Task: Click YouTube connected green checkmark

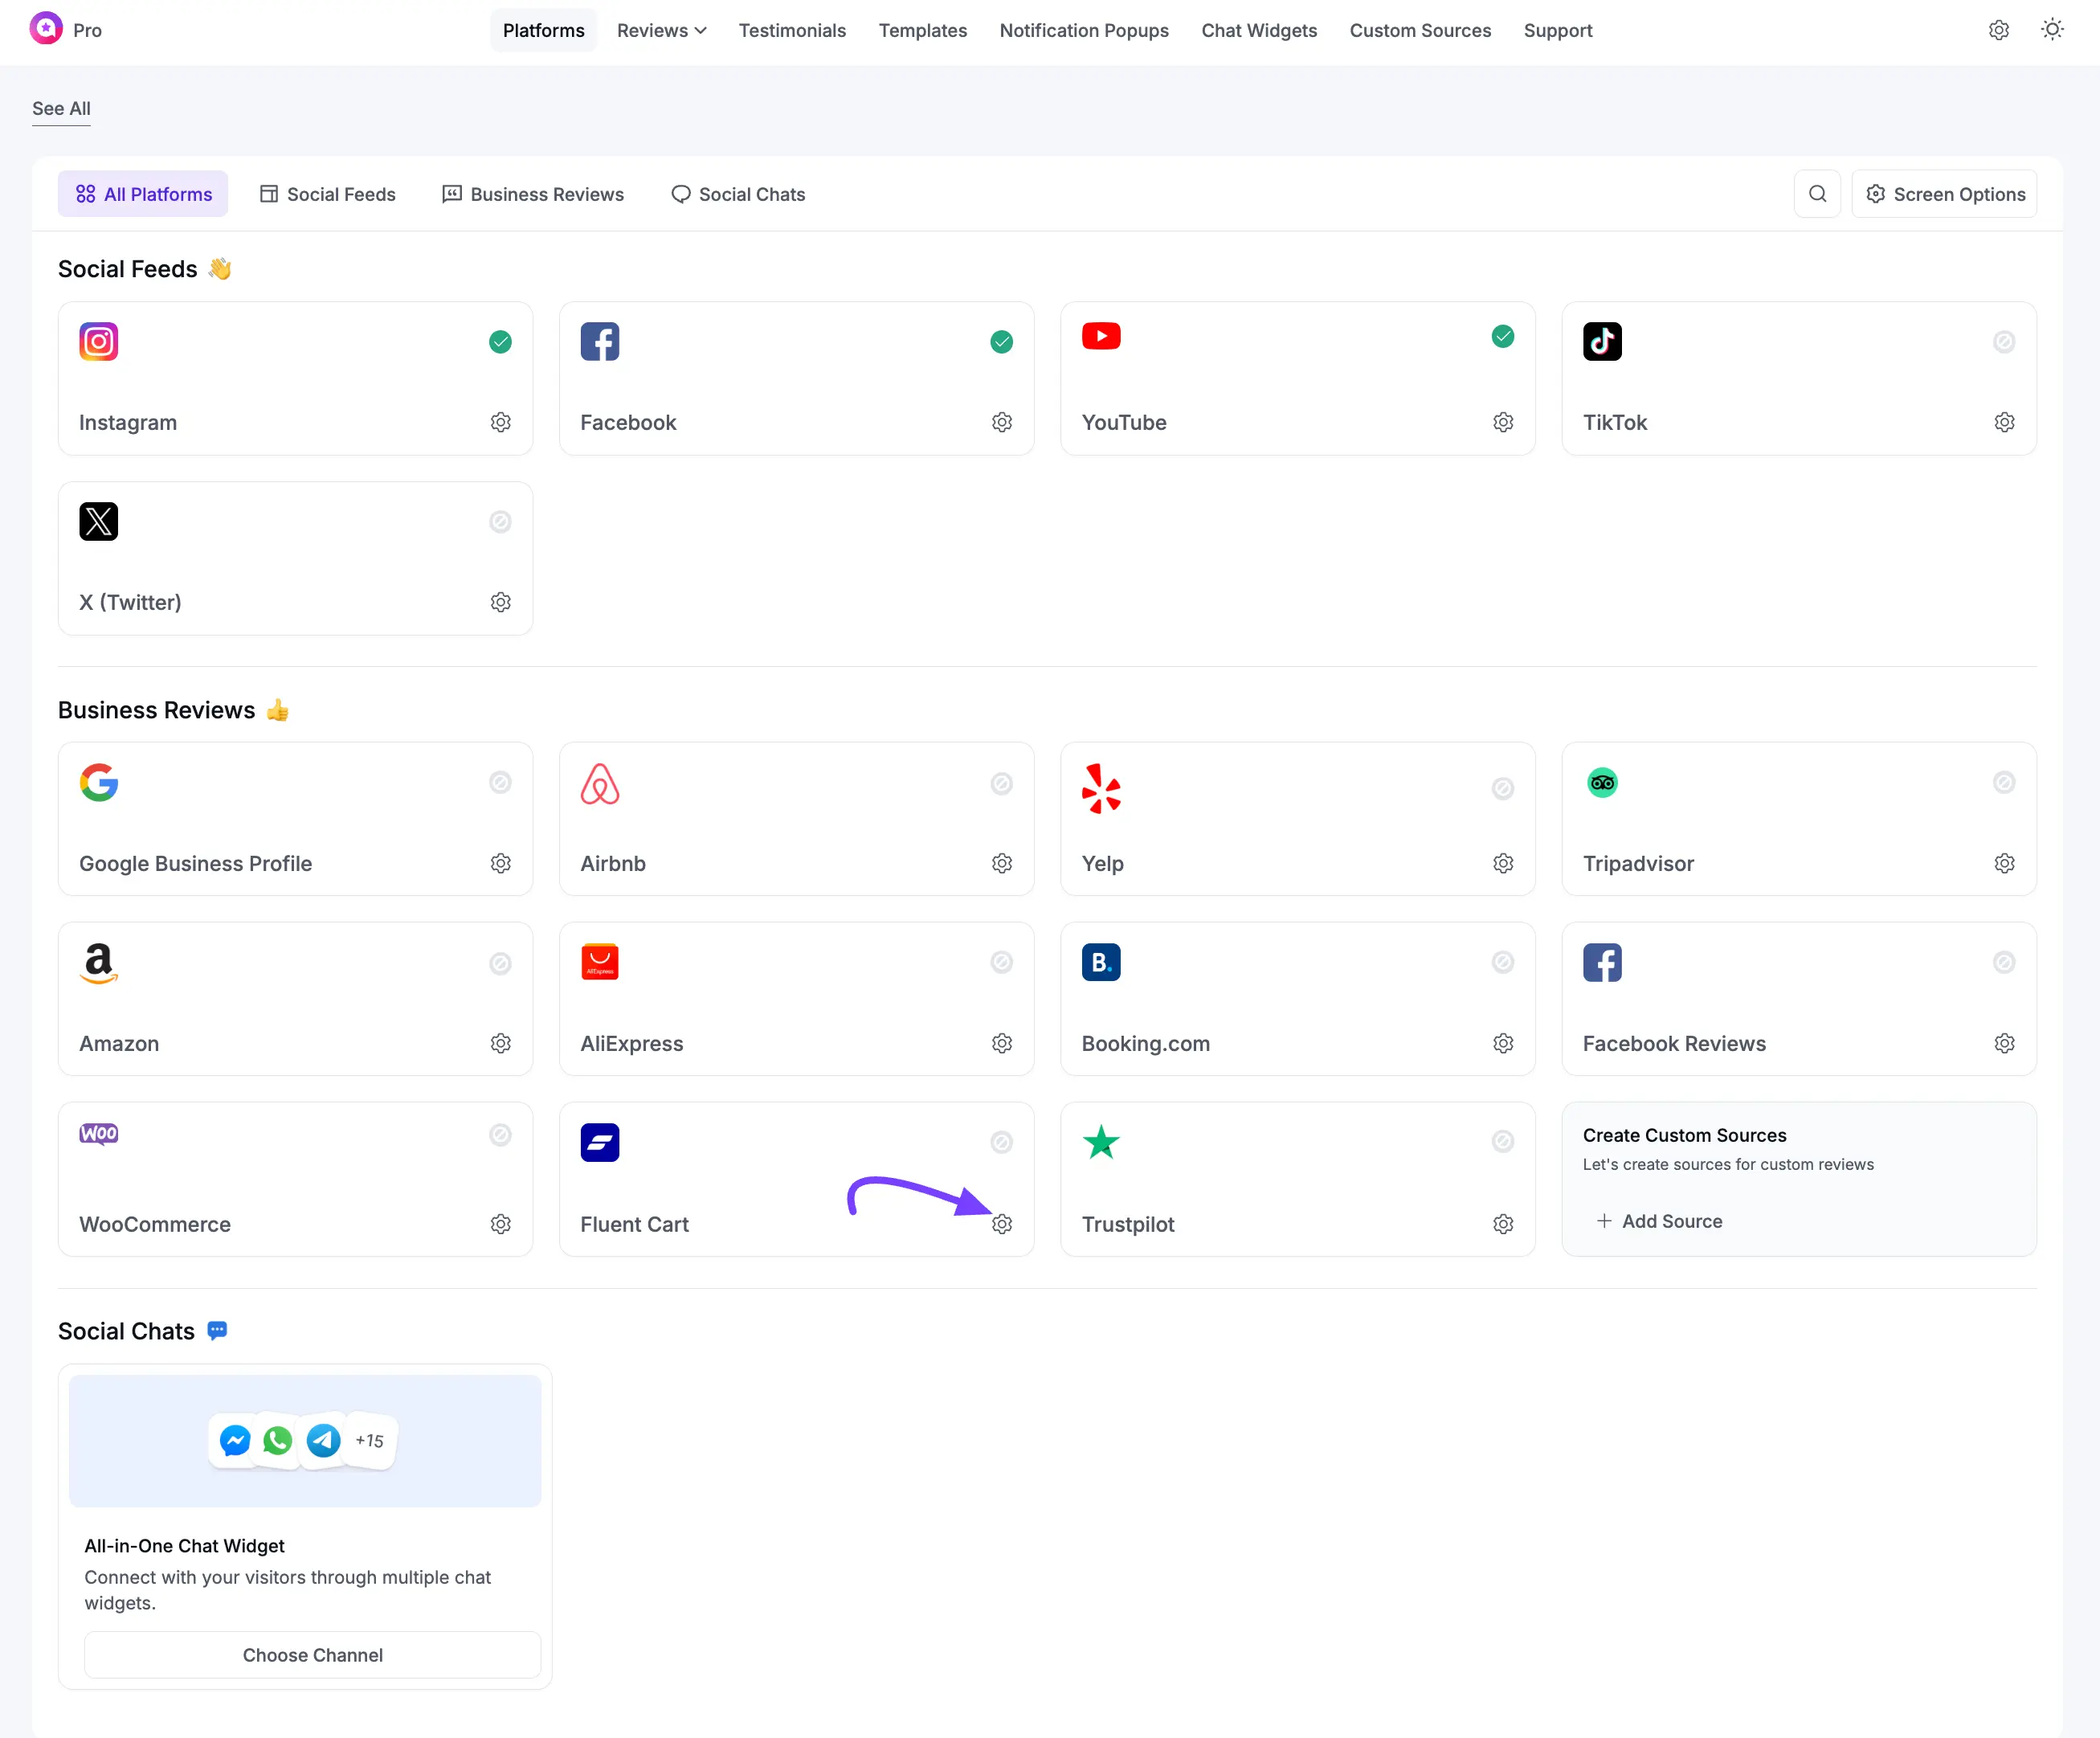Action: coord(1503,336)
